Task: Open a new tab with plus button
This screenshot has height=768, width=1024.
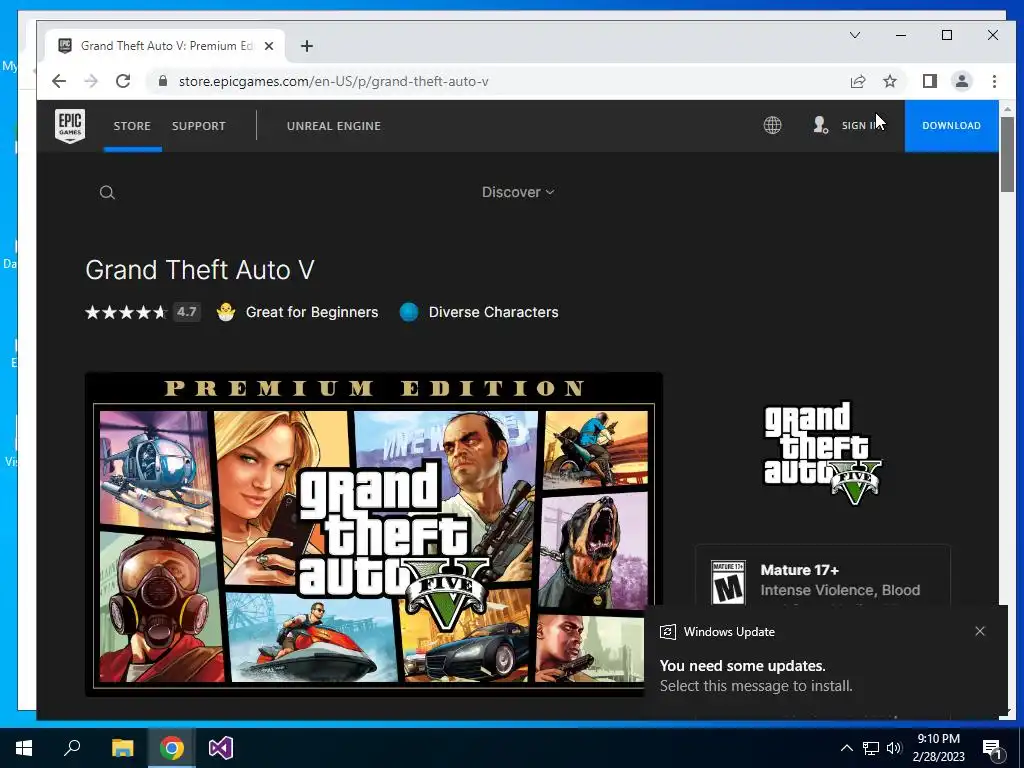Action: coord(307,46)
